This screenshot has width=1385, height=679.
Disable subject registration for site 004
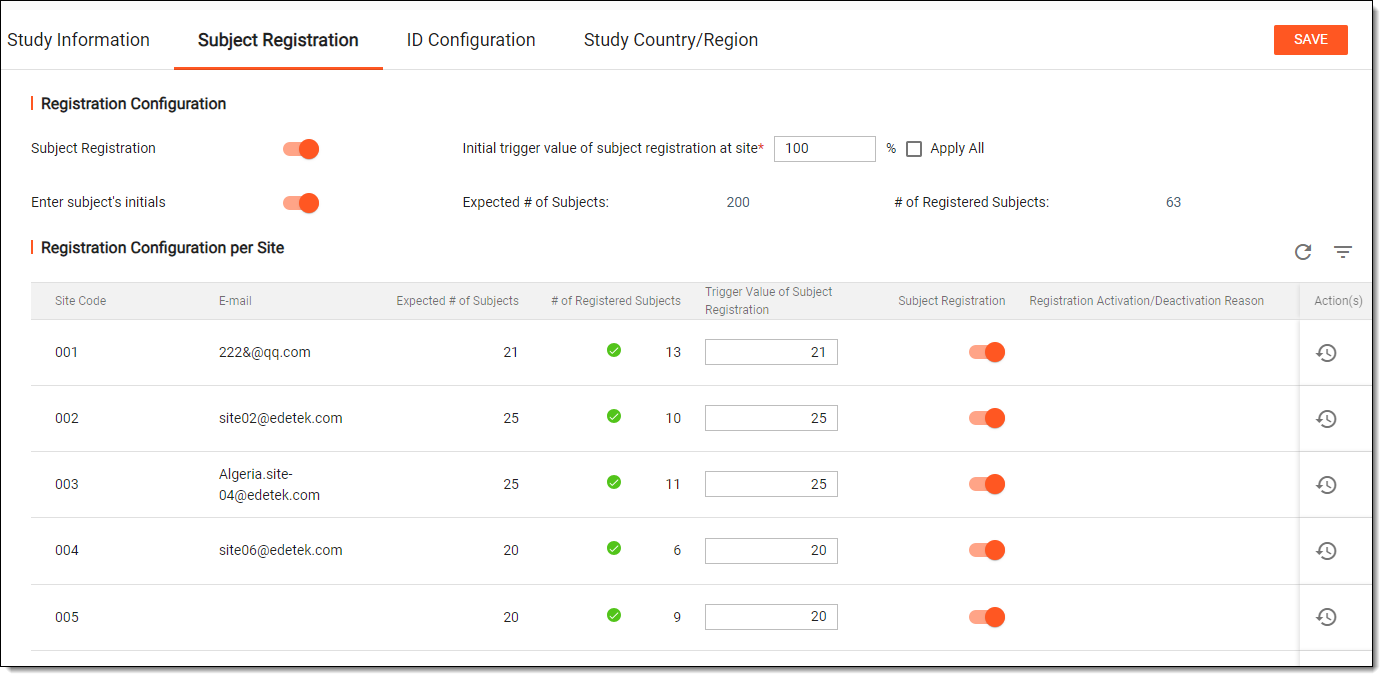pyautogui.click(x=987, y=550)
